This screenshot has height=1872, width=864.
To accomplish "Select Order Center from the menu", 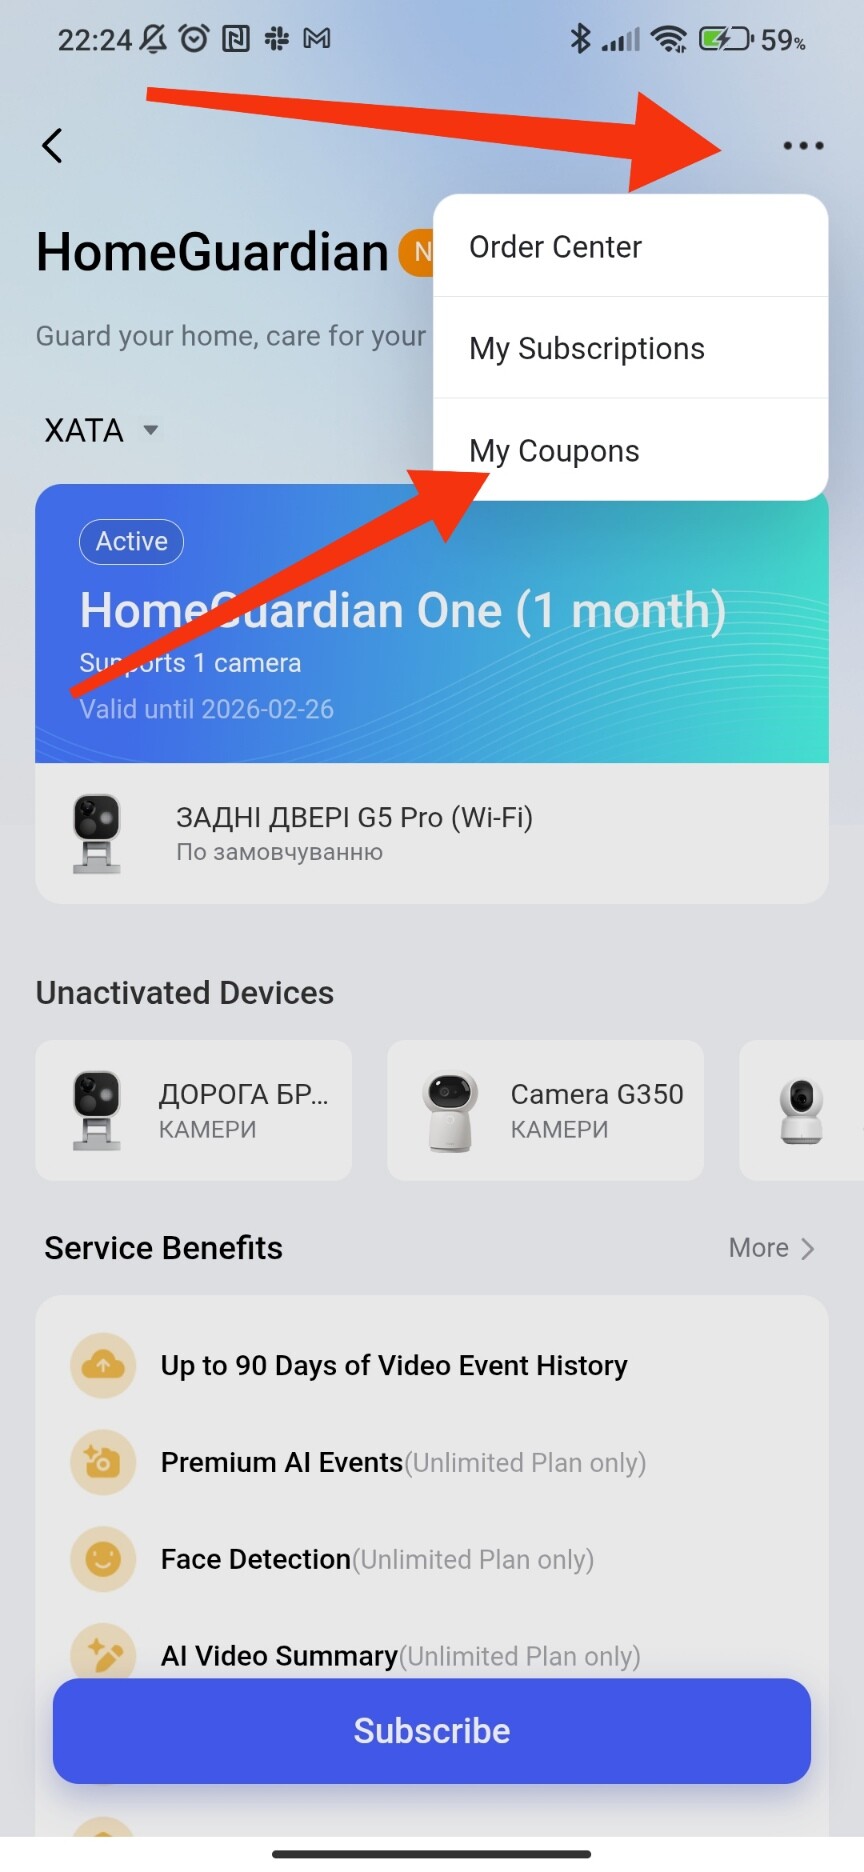I will [630, 246].
